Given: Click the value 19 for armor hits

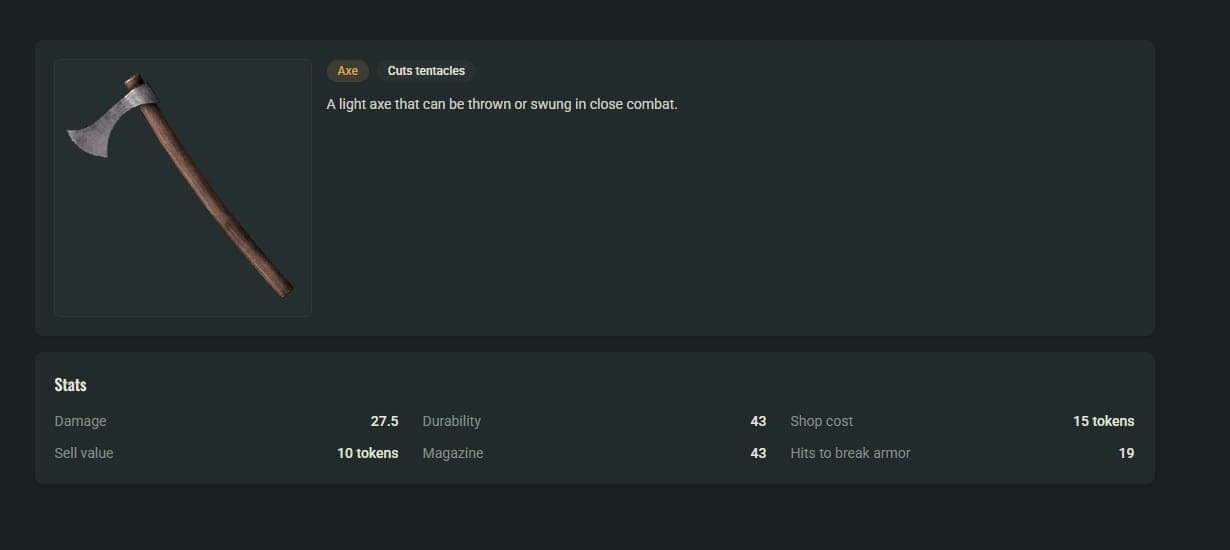Looking at the screenshot, I should pos(1126,453).
